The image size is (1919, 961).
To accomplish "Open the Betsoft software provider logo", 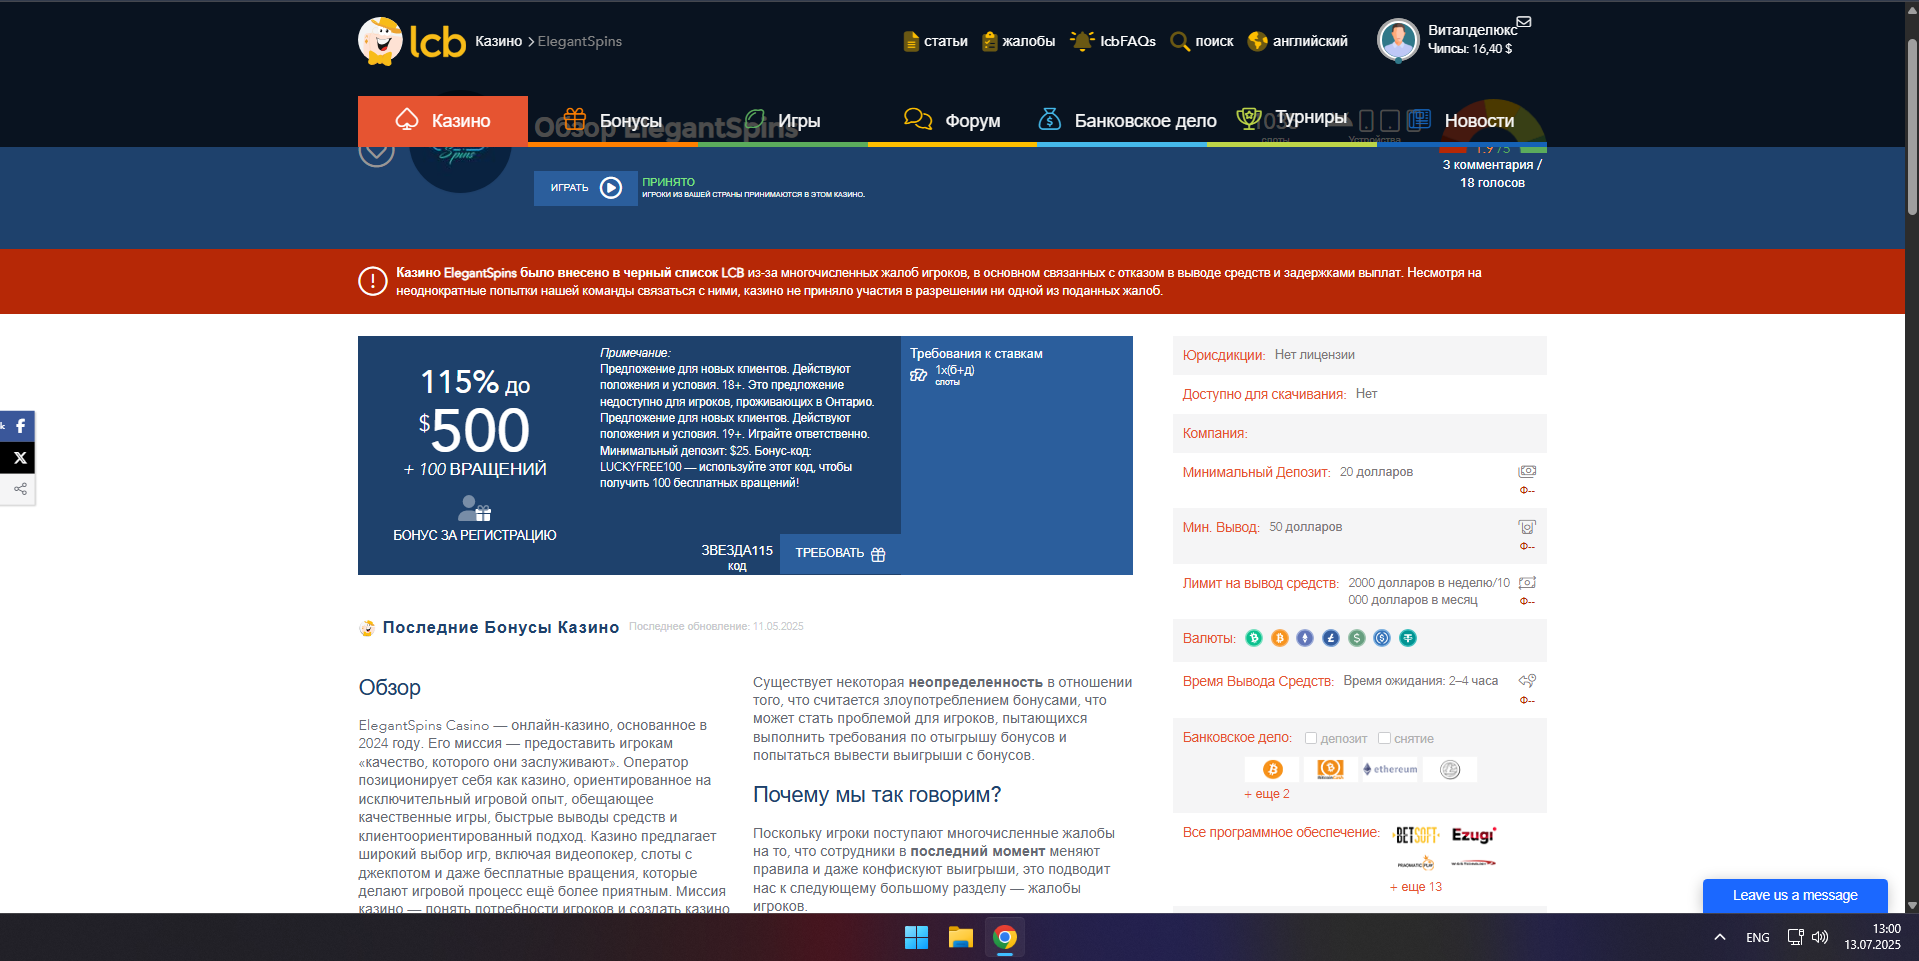I will [1416, 835].
